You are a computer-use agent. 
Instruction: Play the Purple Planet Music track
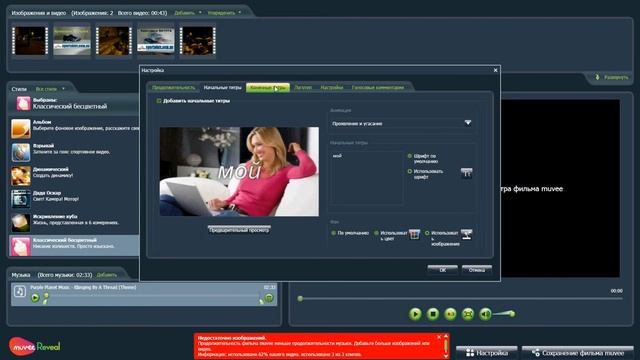pyautogui.click(x=35, y=298)
